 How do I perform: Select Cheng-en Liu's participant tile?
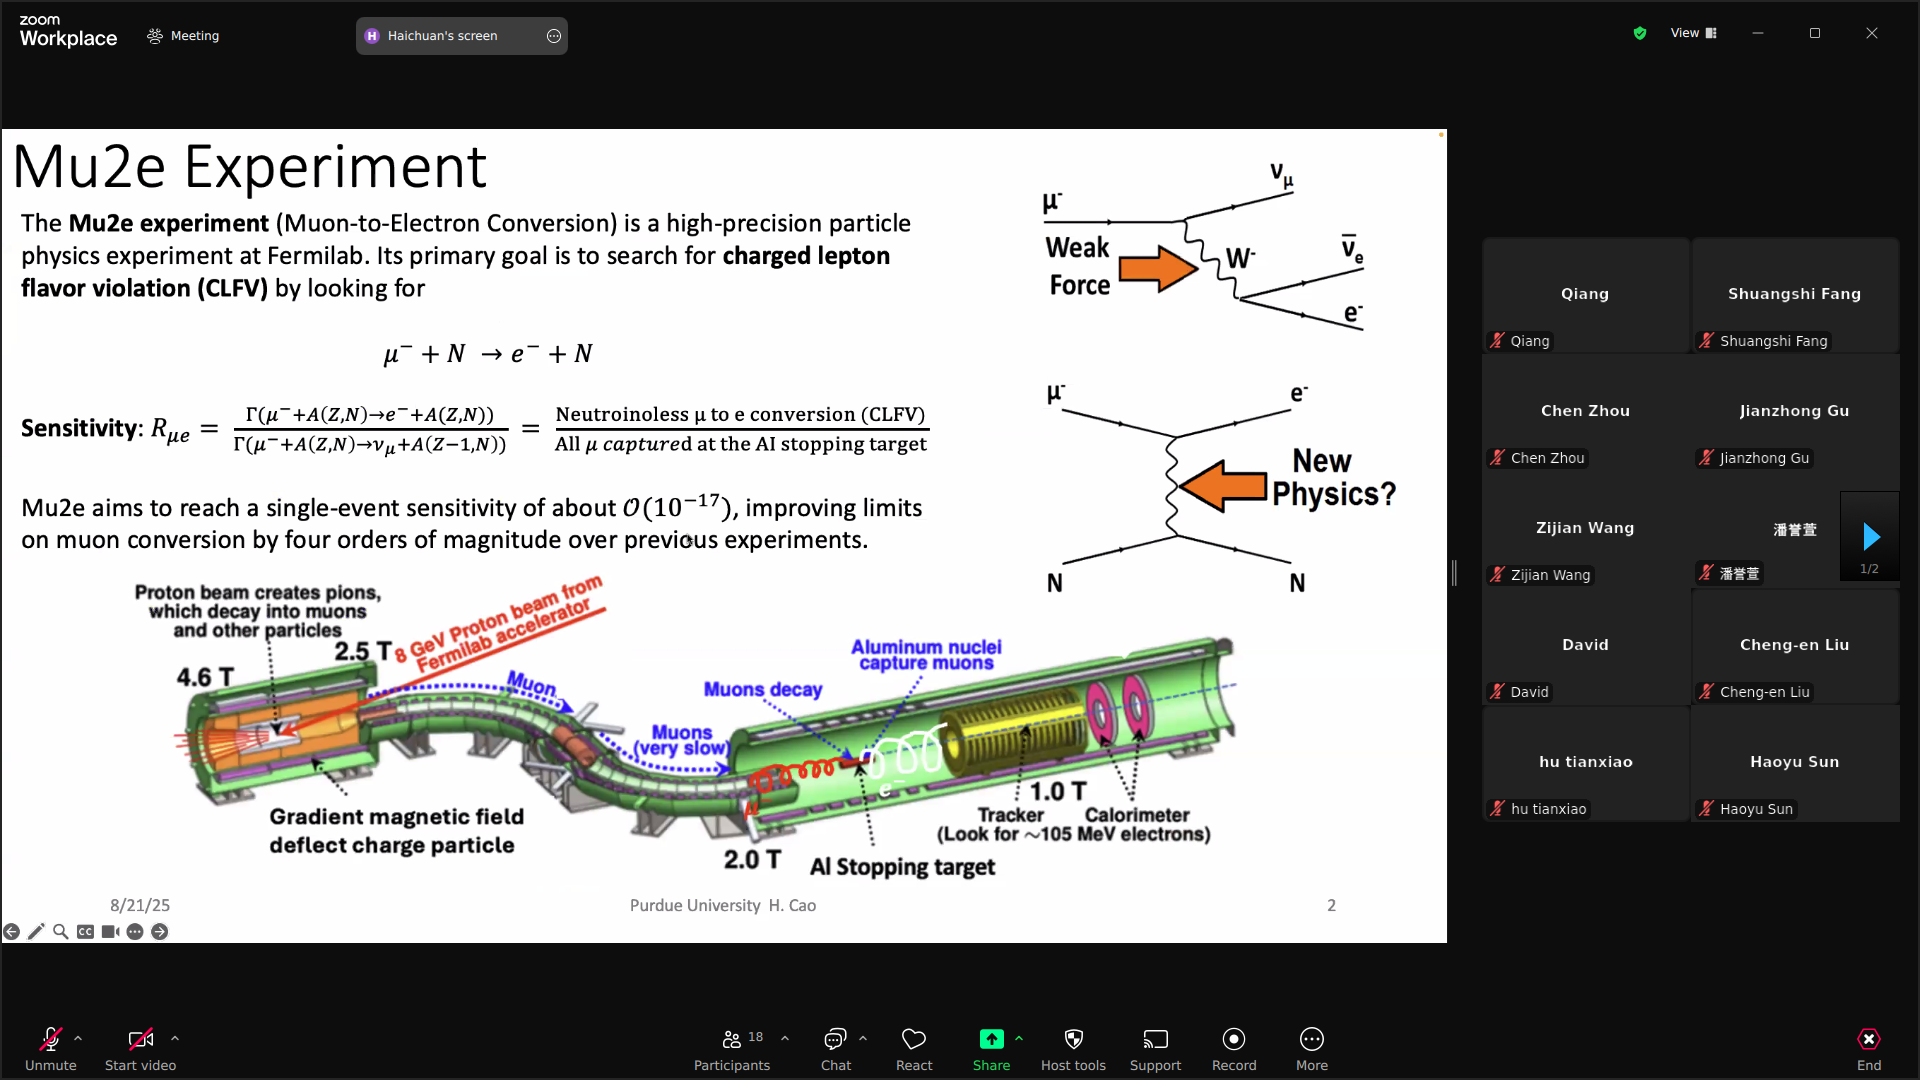(x=1795, y=646)
